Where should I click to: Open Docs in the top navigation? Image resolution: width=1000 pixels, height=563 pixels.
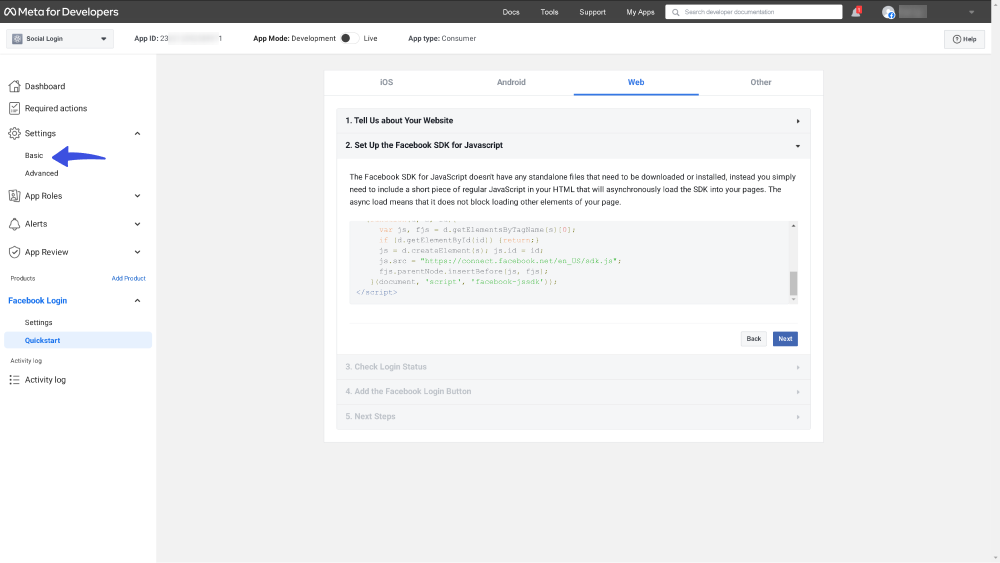(511, 12)
